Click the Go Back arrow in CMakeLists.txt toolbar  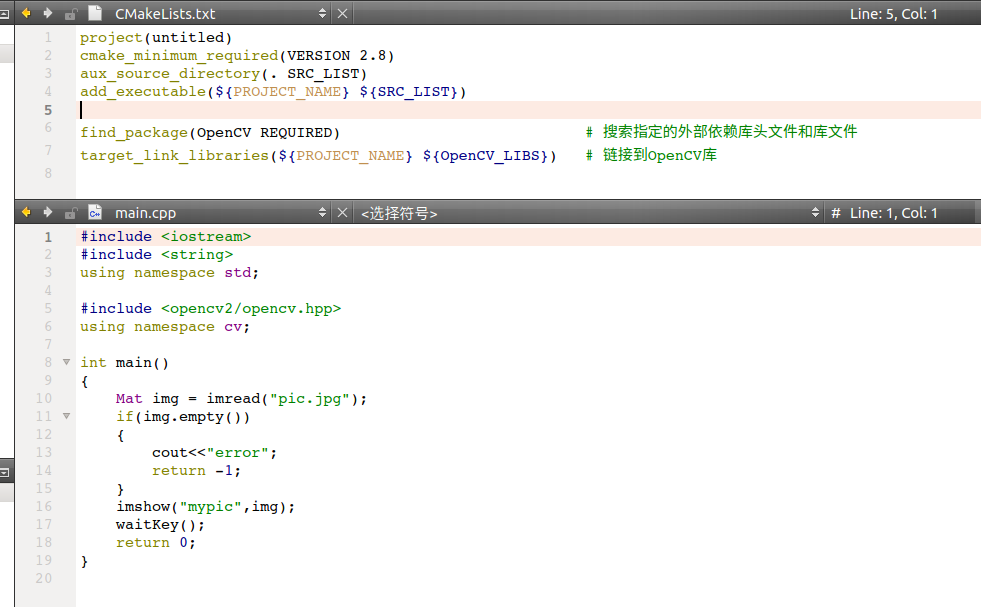pyautogui.click(x=25, y=14)
